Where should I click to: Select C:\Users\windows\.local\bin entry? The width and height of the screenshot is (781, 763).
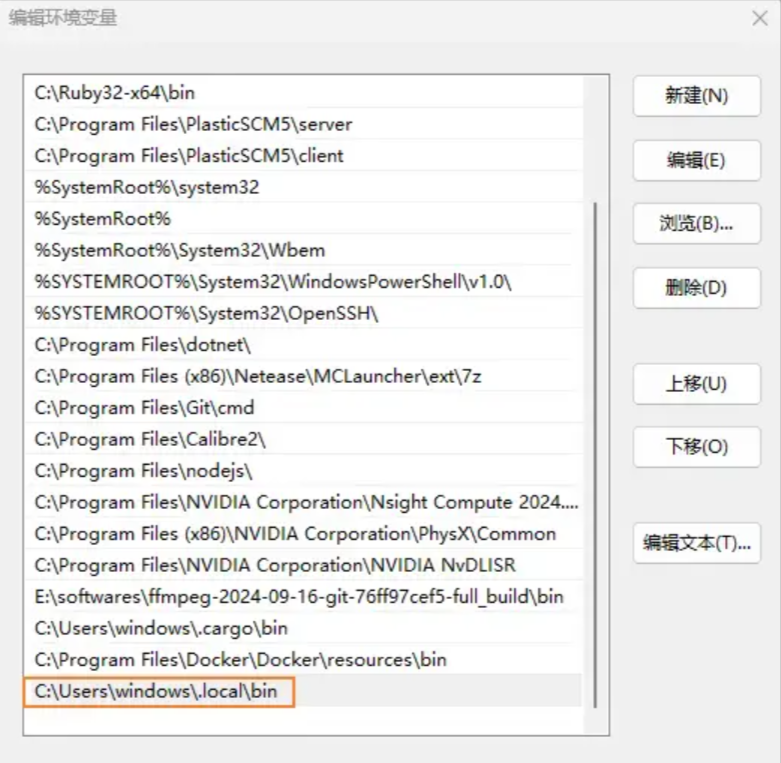303,691
